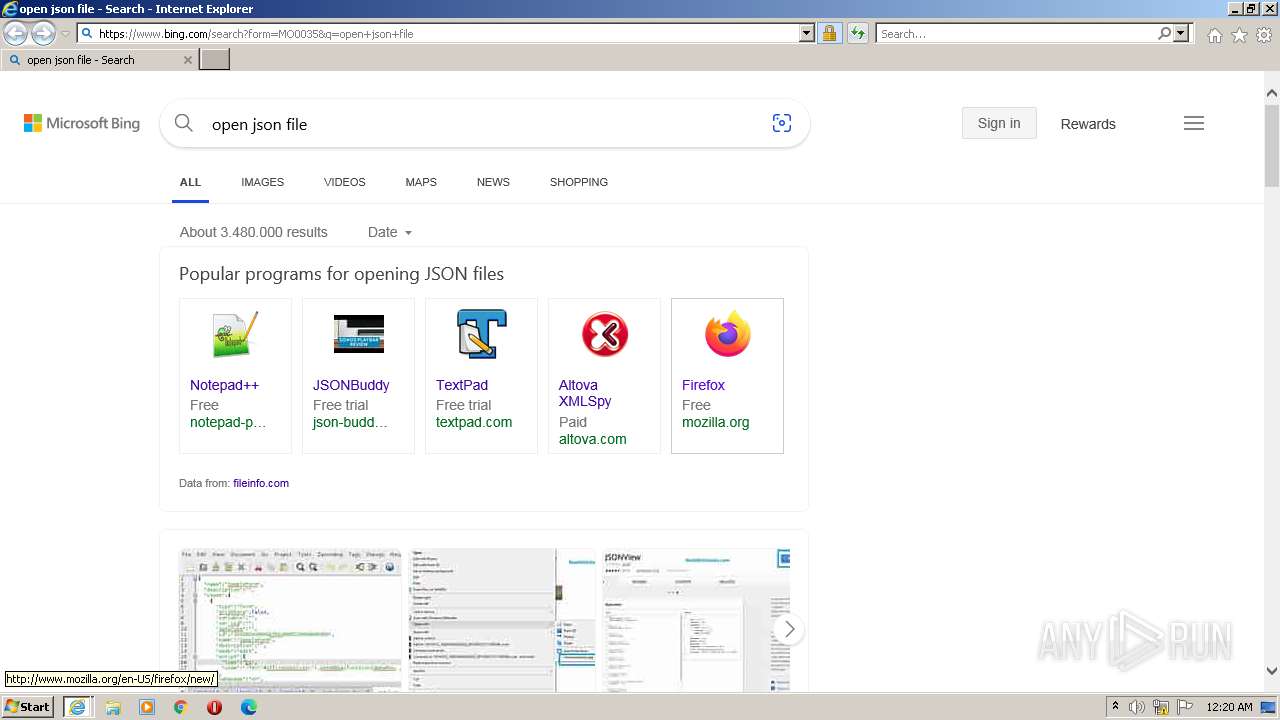Click the textpad.com text
This screenshot has height=720, width=1280.
tap(474, 422)
